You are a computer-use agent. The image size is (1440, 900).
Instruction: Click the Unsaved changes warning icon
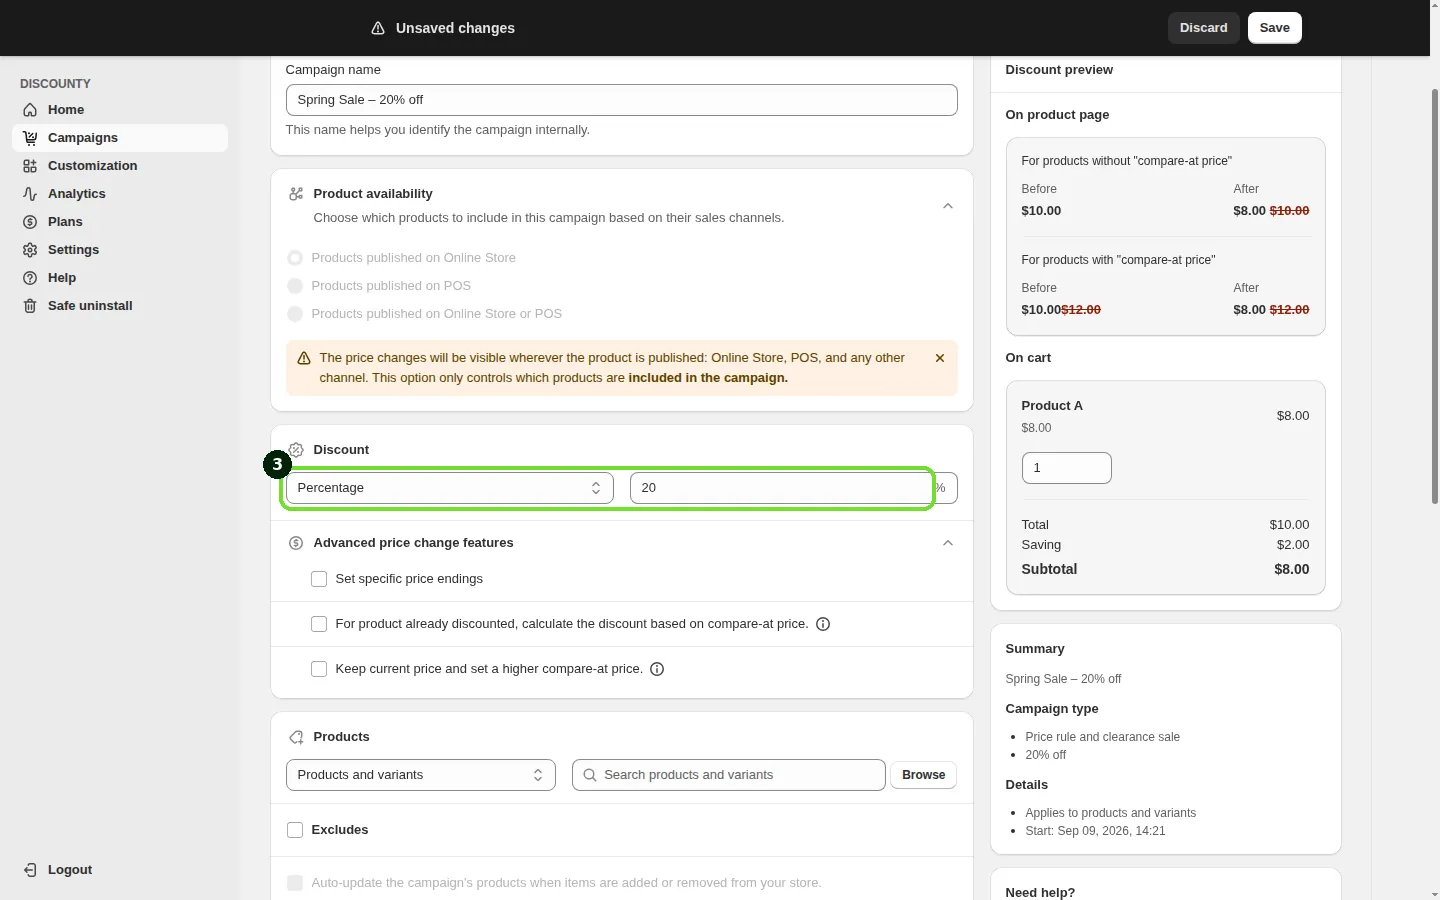pos(378,28)
